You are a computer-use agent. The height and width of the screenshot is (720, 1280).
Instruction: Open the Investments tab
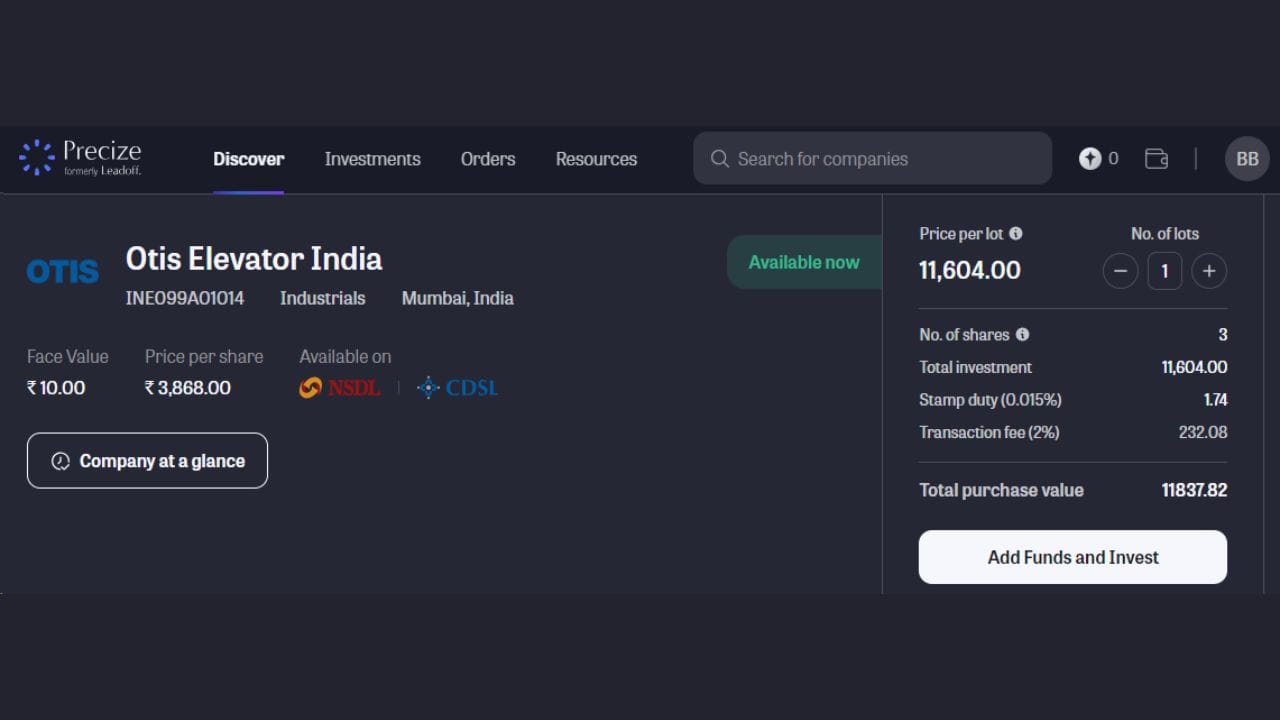click(x=372, y=159)
